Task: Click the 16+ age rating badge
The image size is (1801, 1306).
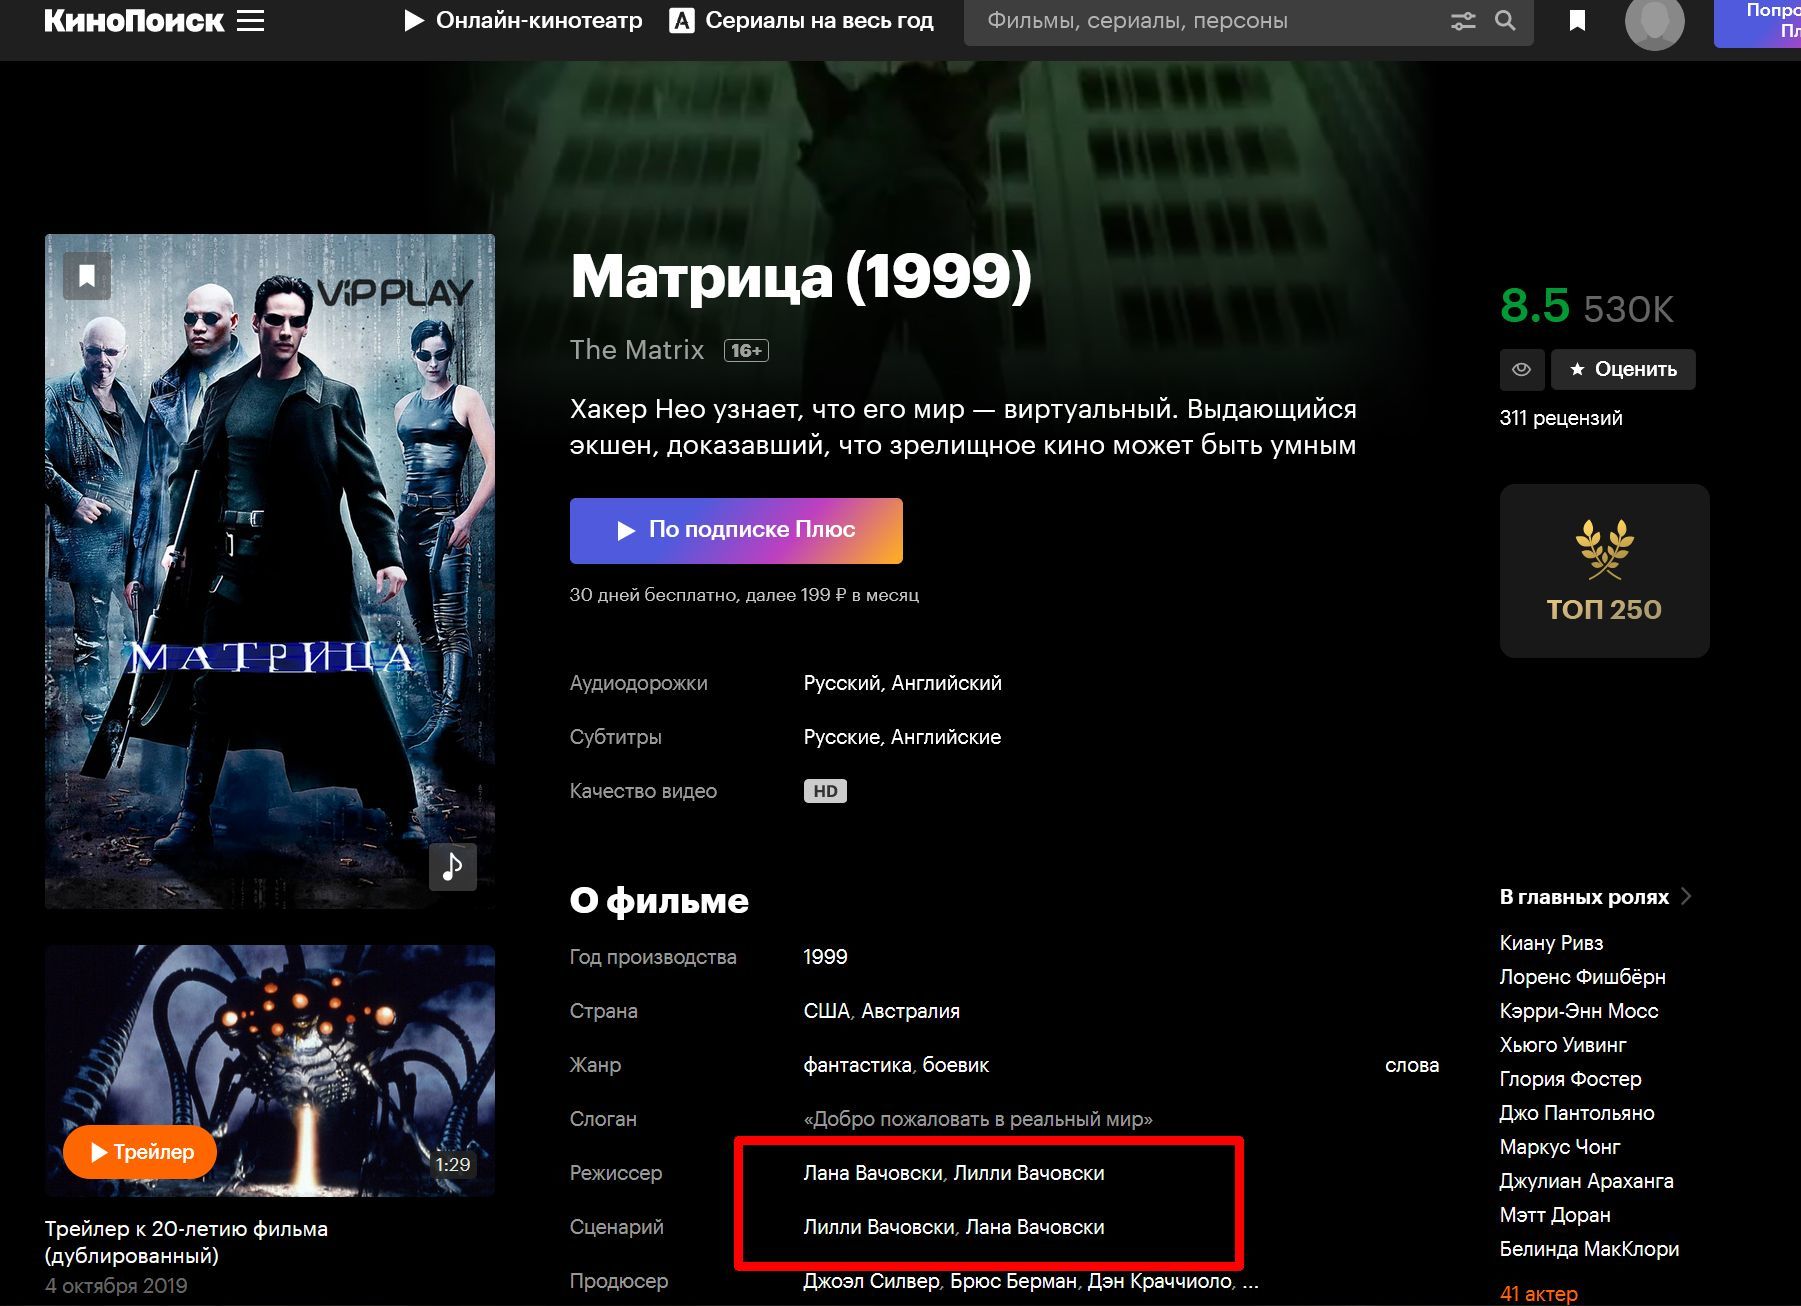Action: tap(746, 351)
